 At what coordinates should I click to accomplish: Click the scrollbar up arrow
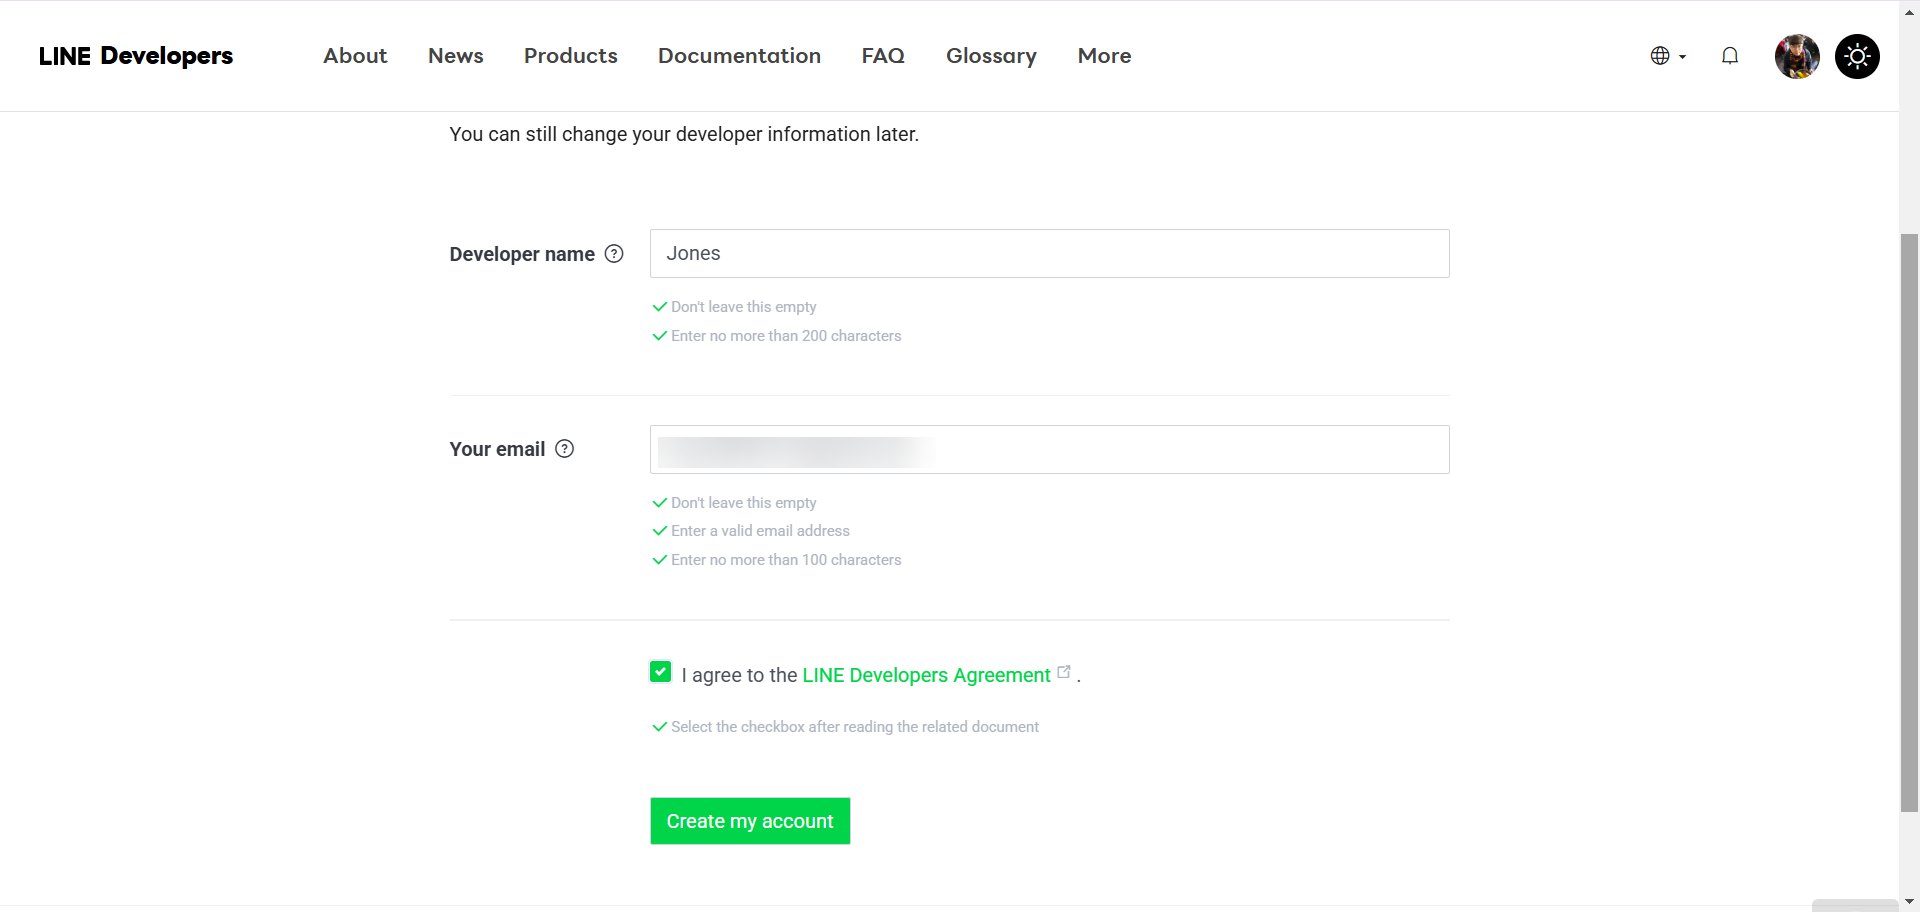tap(1910, 13)
